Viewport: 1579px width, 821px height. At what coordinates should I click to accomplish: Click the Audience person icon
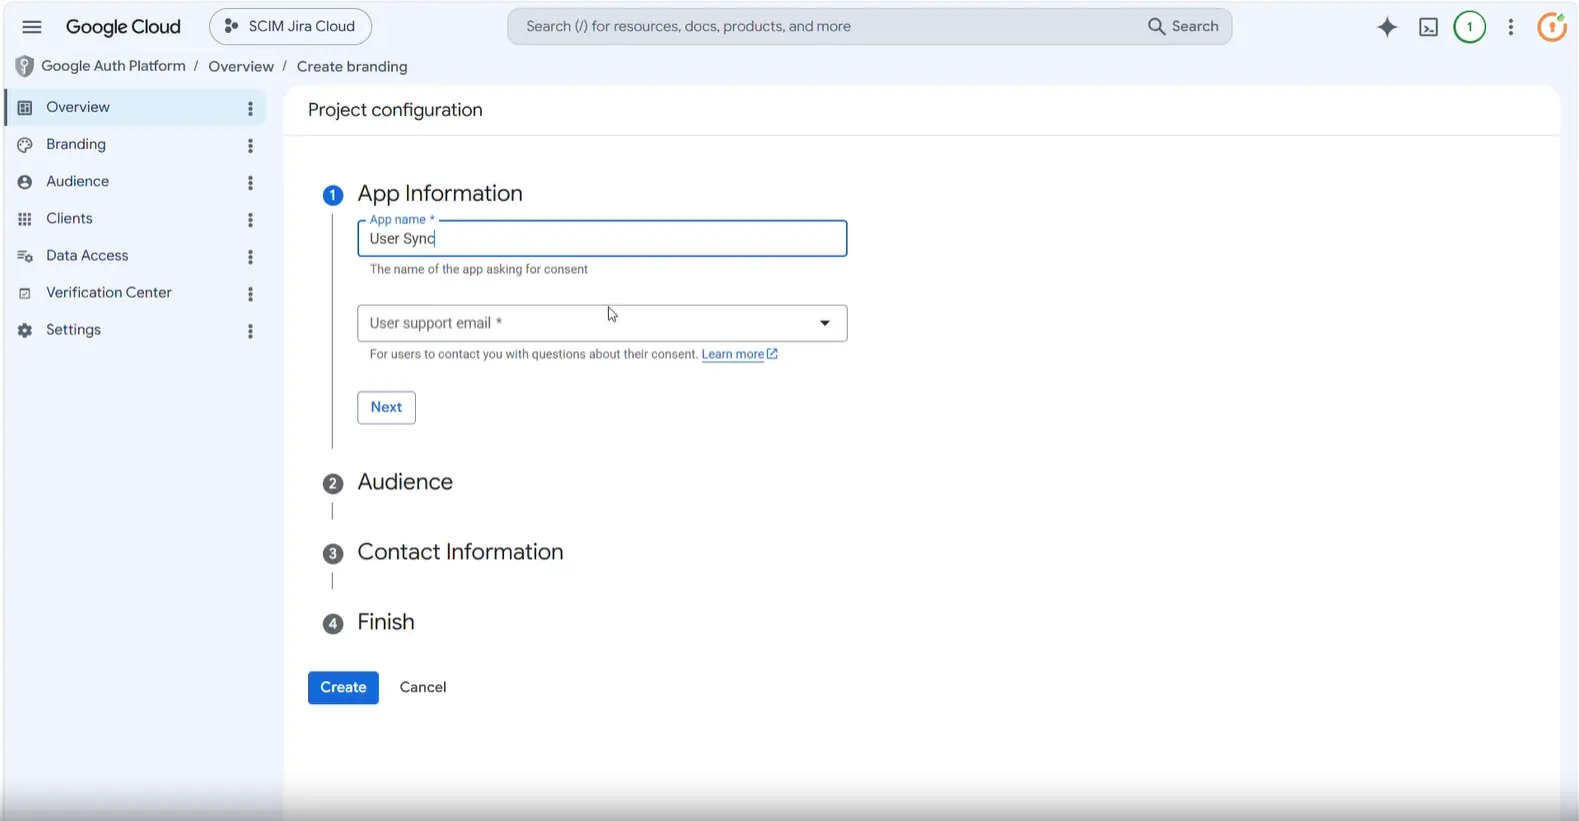25,182
